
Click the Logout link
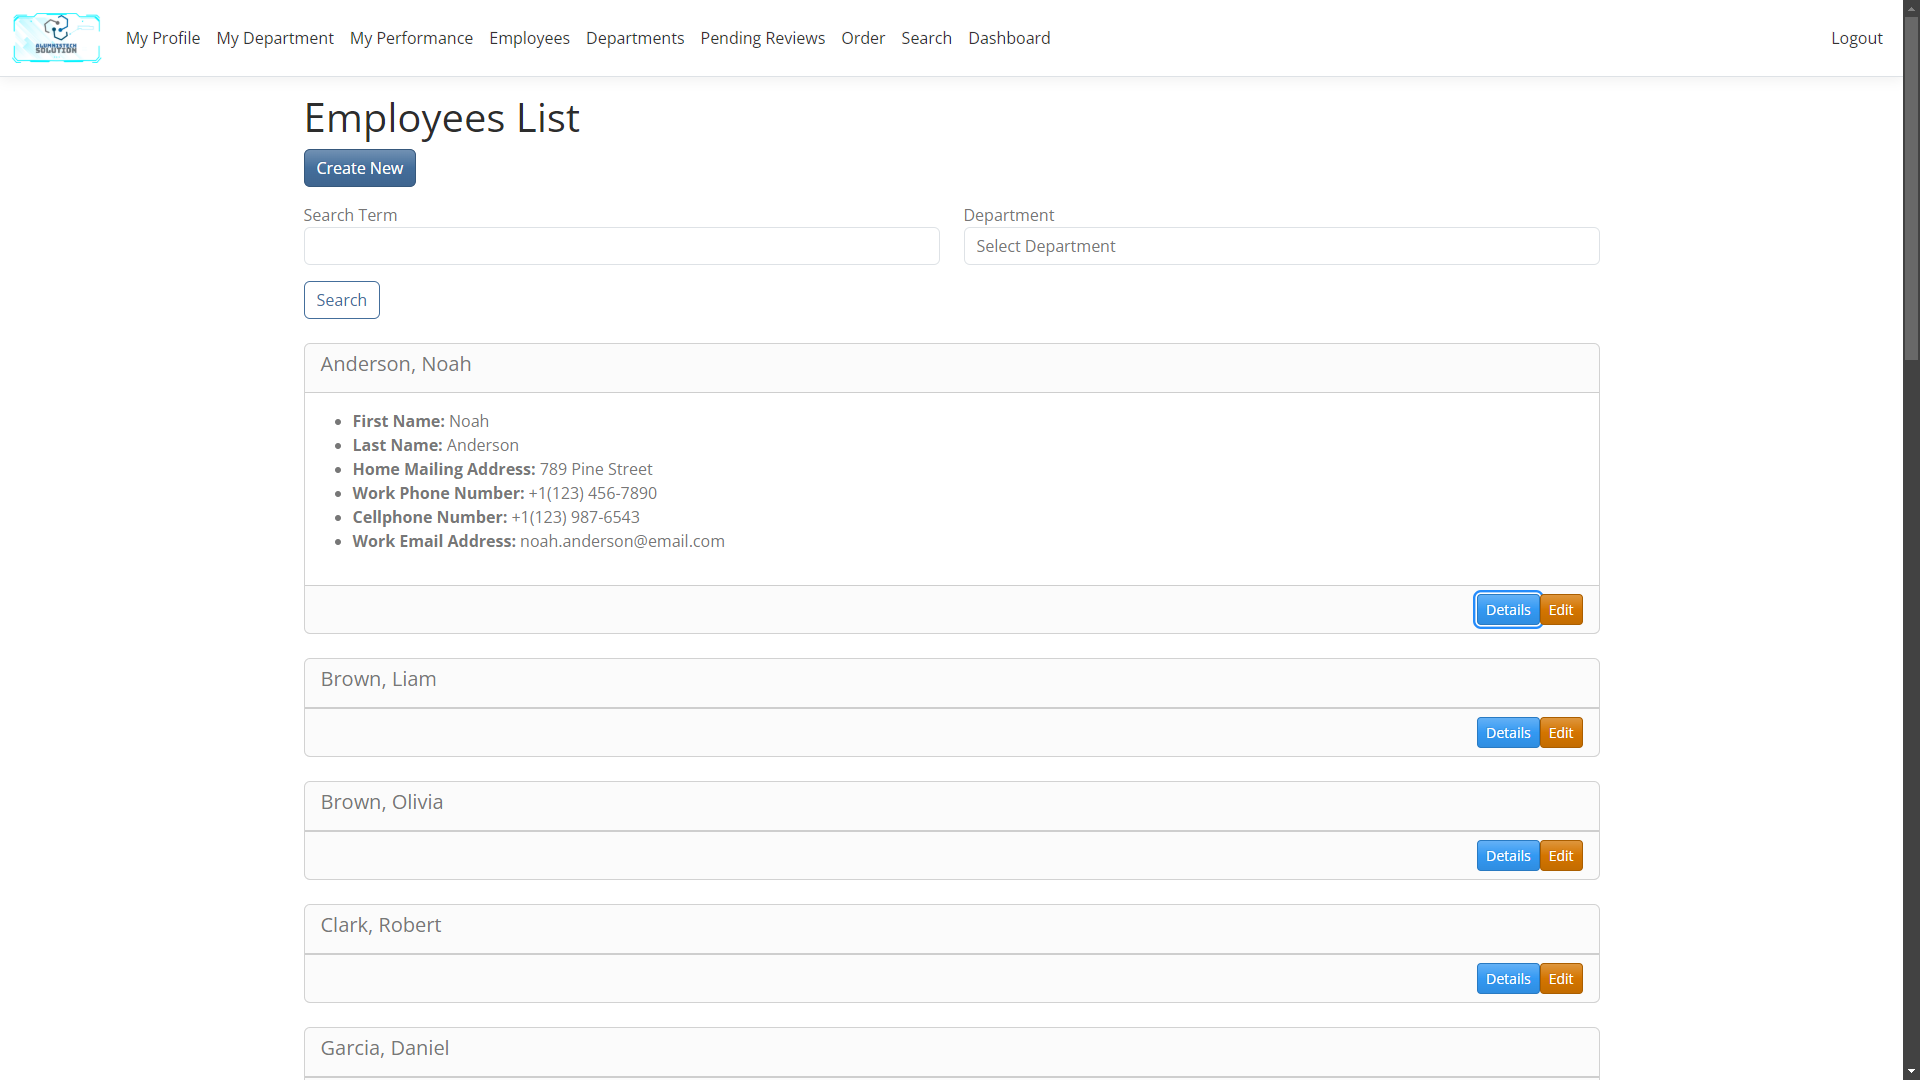click(1856, 38)
